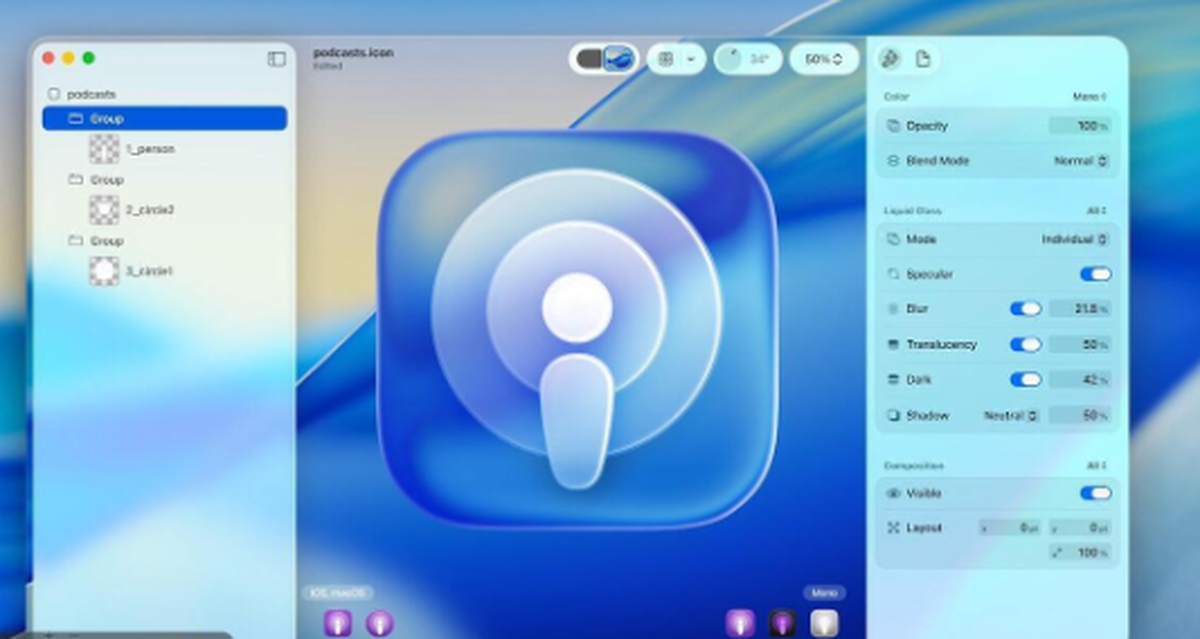Select the wallpaper canvas background option
The width and height of the screenshot is (1200, 639).
pyautogui.click(x=620, y=59)
